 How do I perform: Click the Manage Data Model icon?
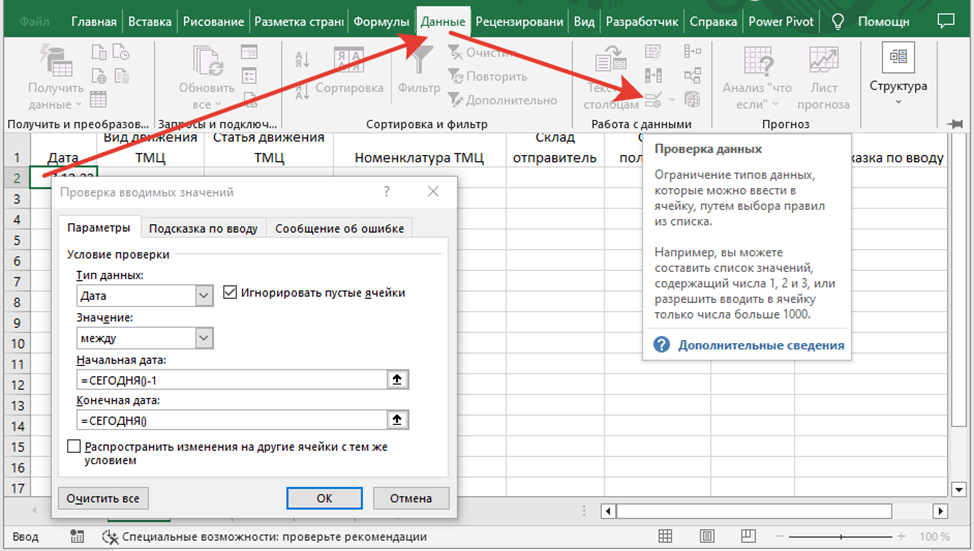[x=692, y=99]
